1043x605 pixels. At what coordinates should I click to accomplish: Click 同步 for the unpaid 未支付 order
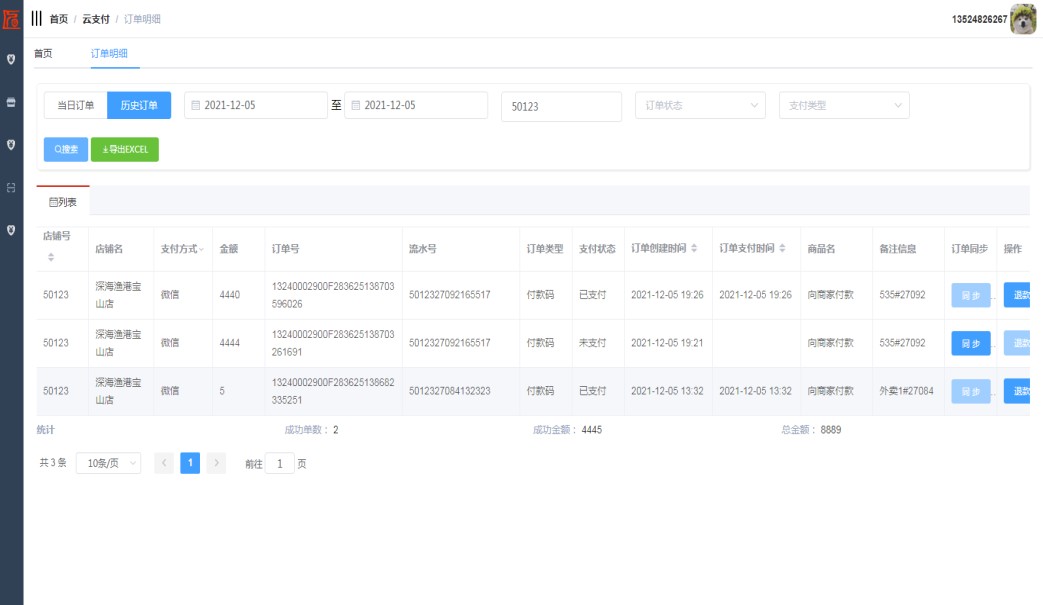tap(970, 343)
